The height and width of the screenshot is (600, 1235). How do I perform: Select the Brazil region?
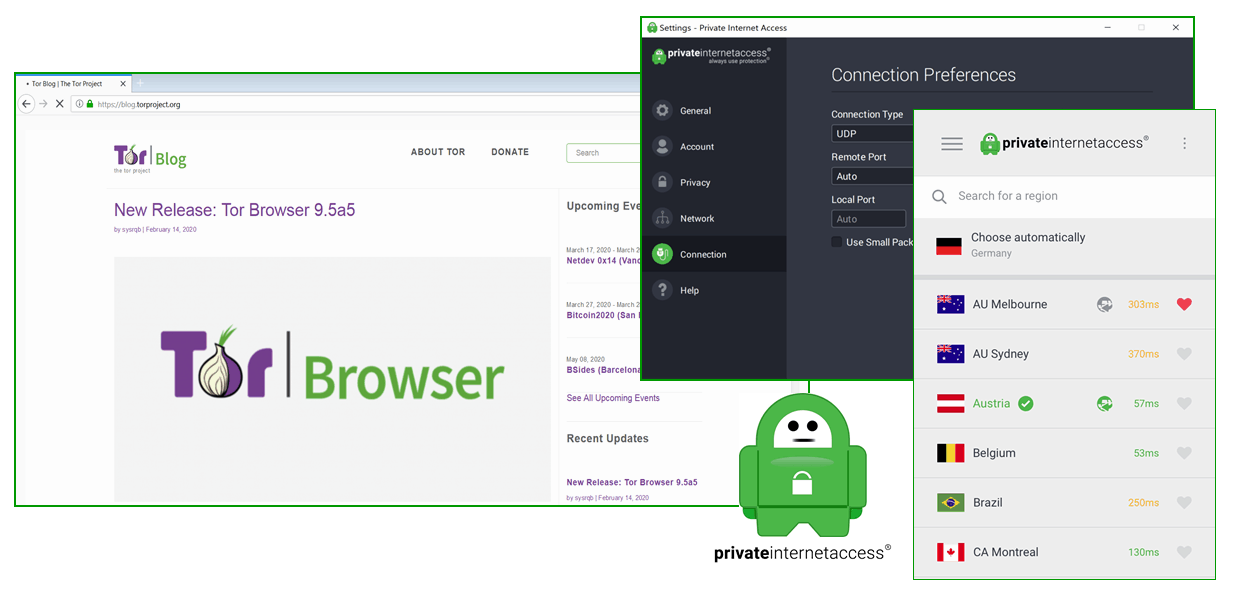pyautogui.click(x=1064, y=503)
